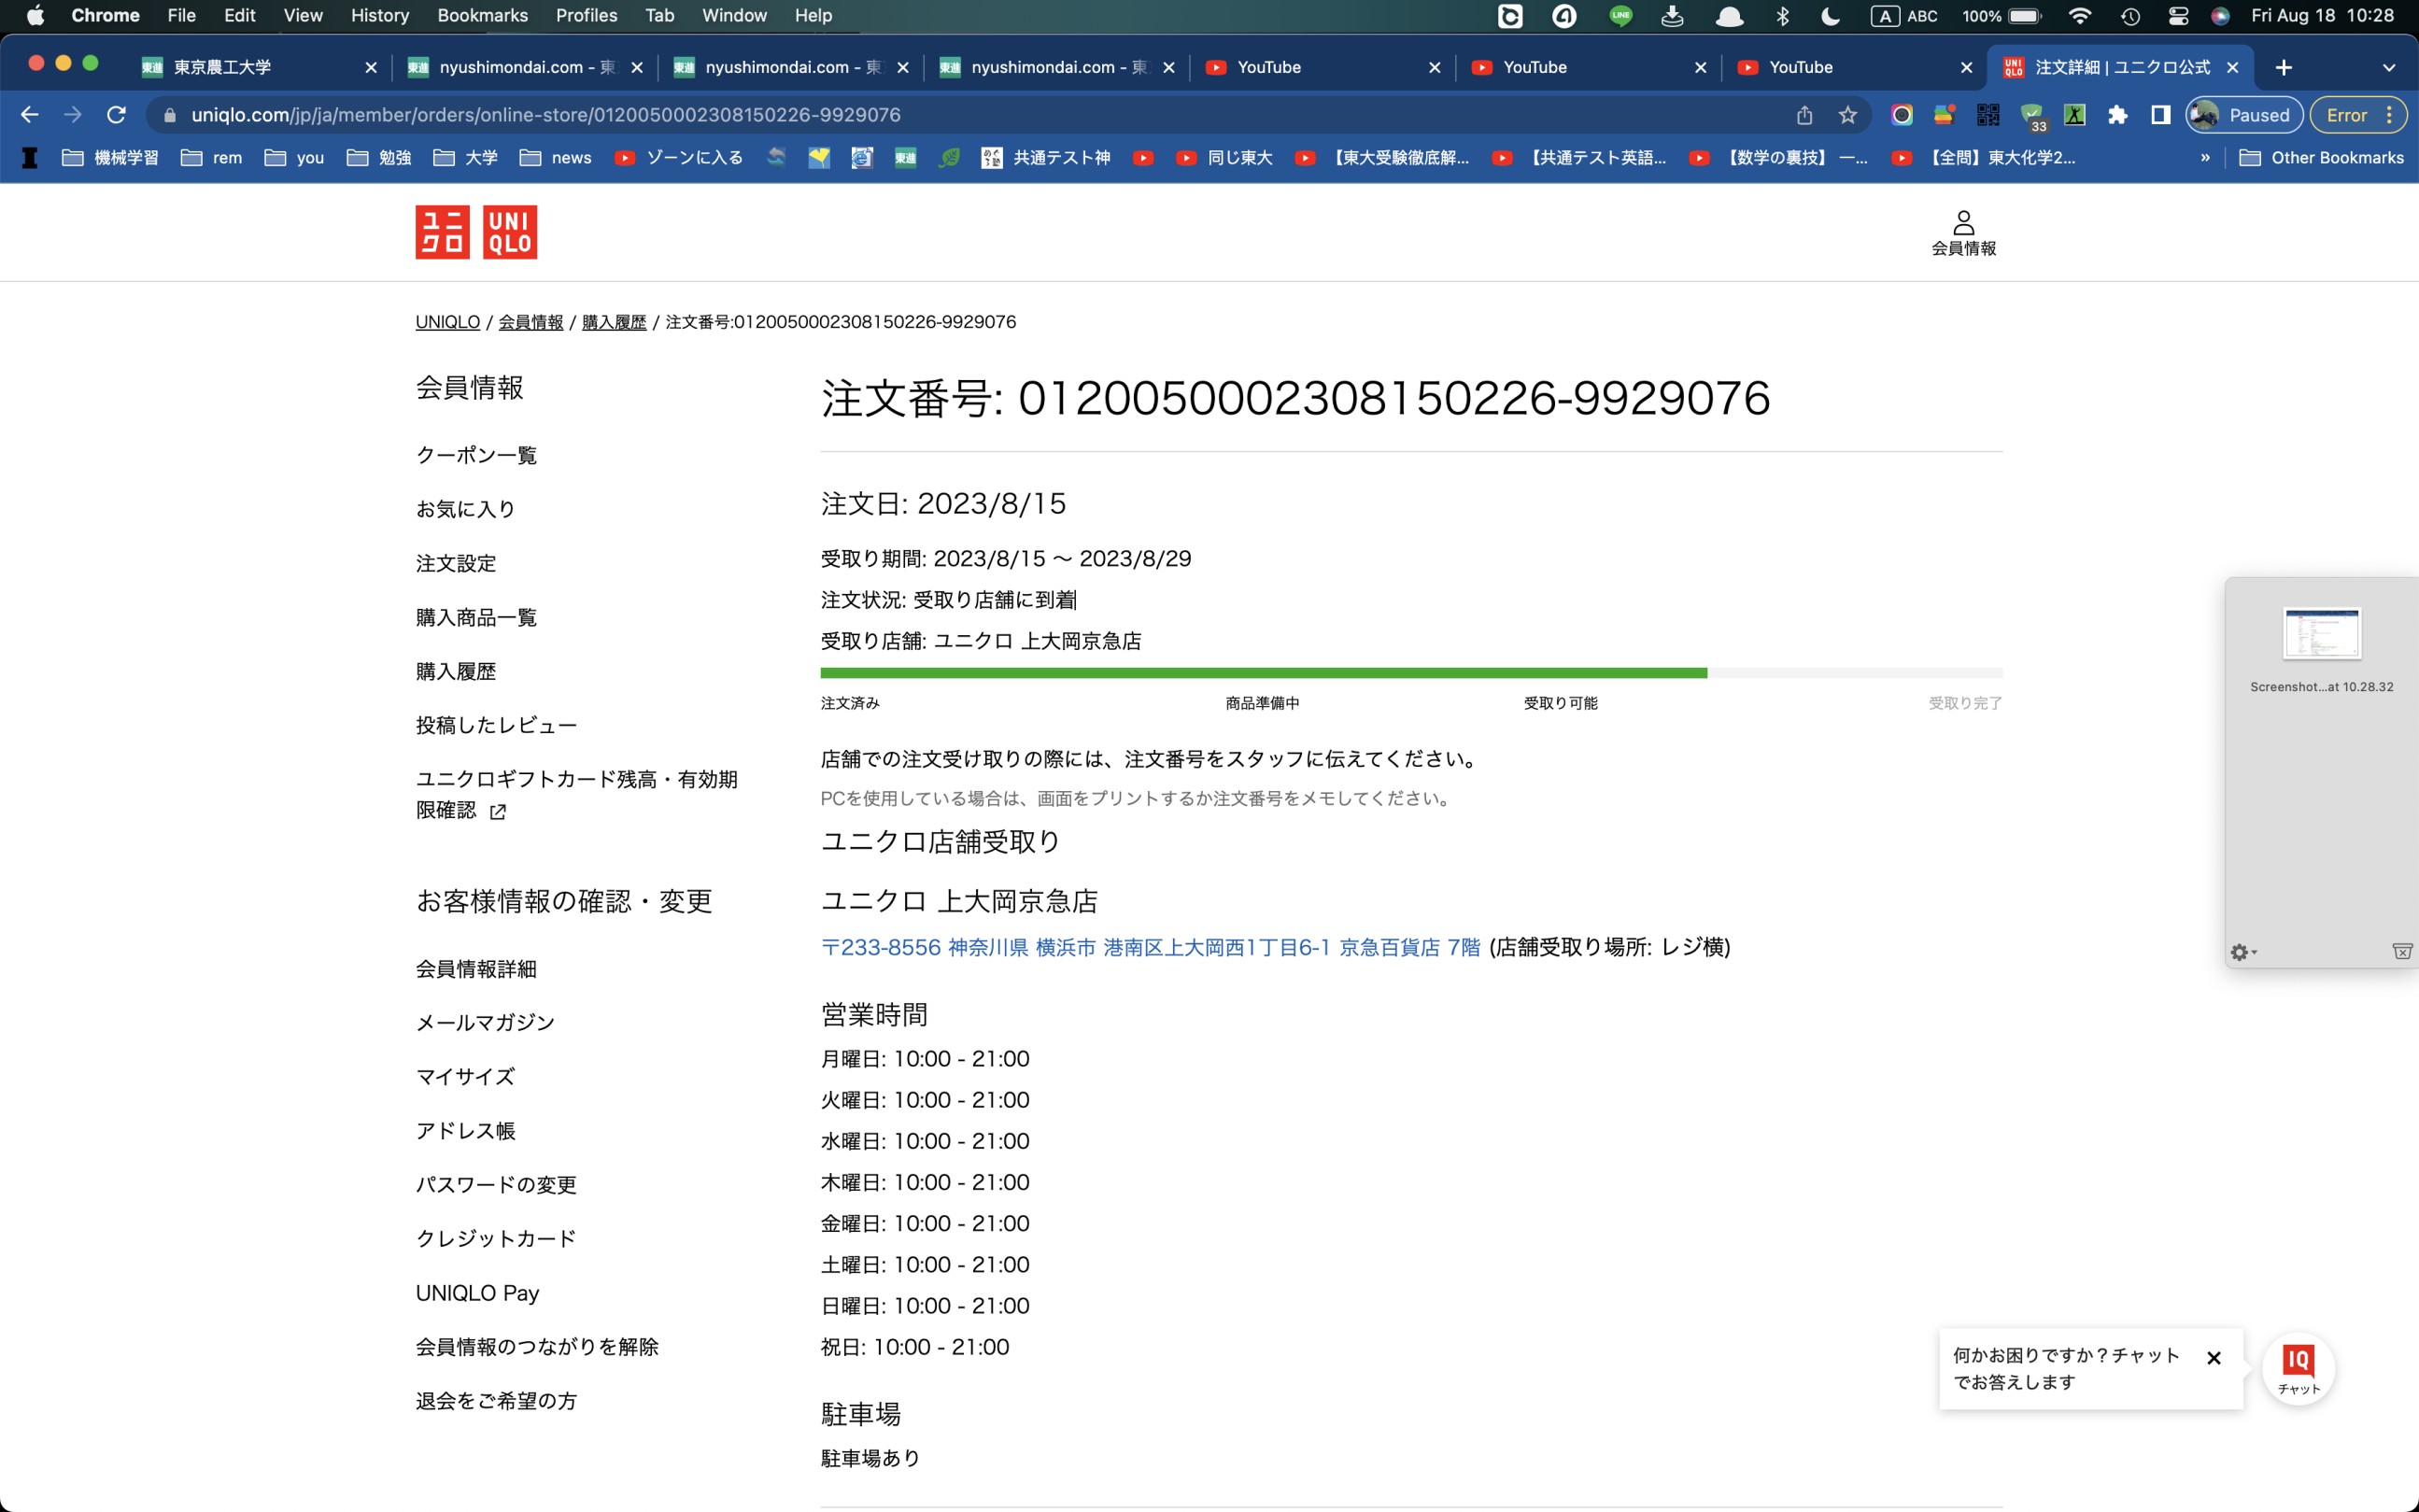The height and width of the screenshot is (1512, 2419).
Task: Open the Bookmarks menu in menu bar
Action: tap(482, 15)
